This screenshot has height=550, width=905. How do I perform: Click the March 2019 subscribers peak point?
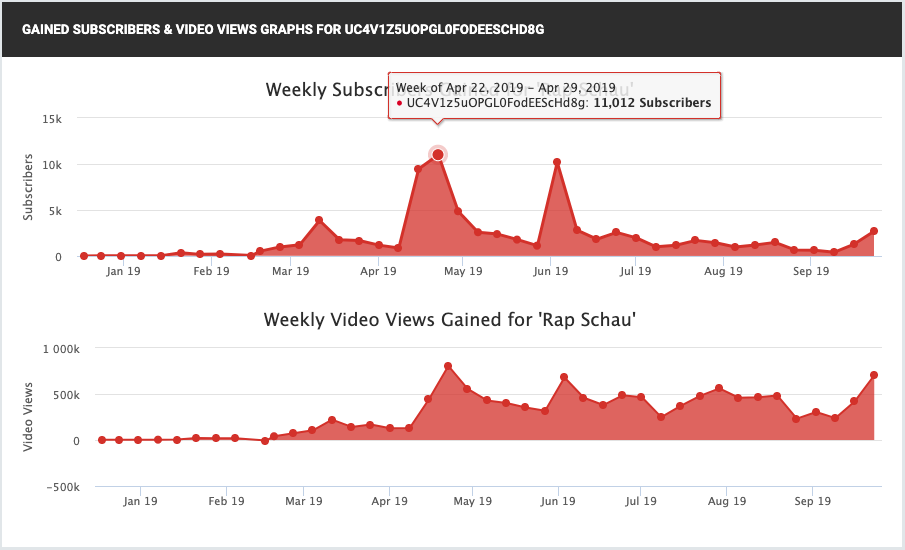pyautogui.click(x=319, y=220)
